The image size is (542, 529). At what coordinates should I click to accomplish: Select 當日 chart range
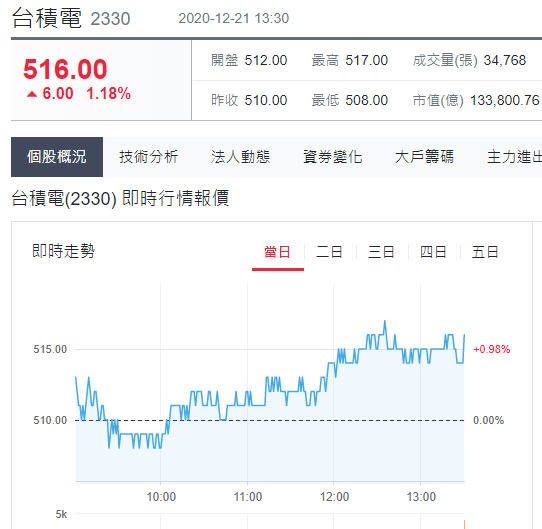278,252
